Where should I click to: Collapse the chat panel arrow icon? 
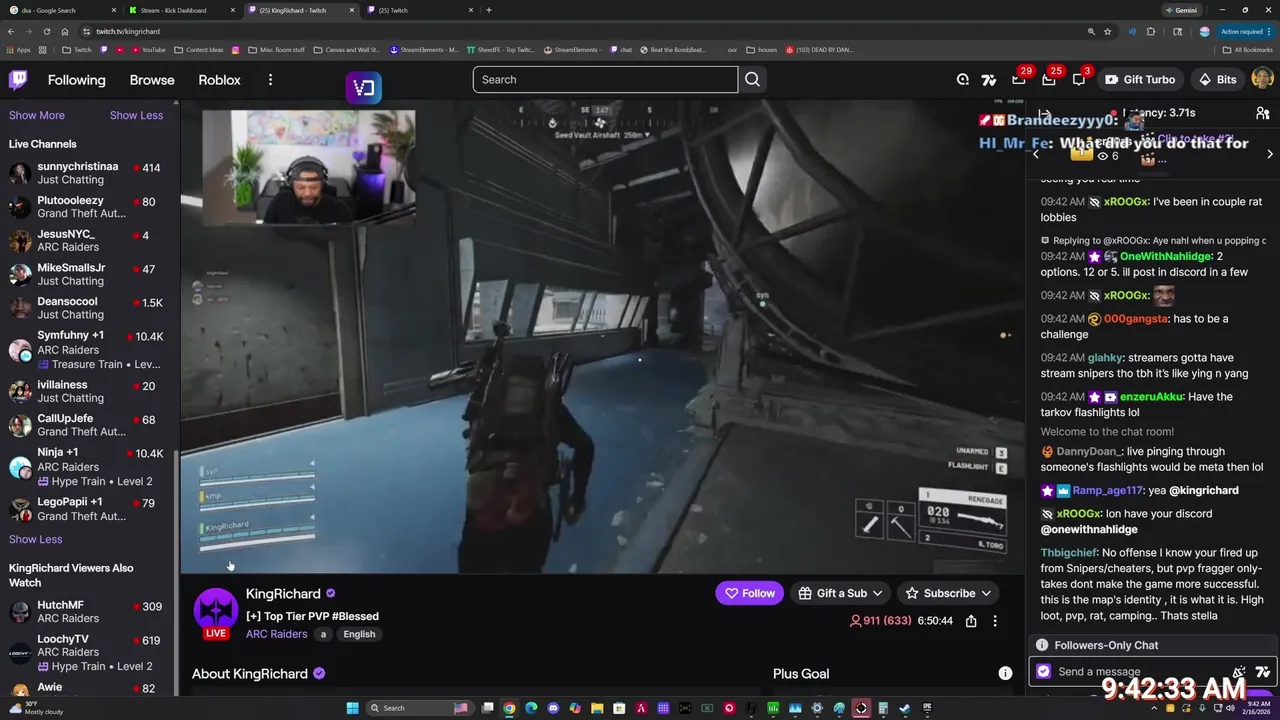click(1044, 114)
